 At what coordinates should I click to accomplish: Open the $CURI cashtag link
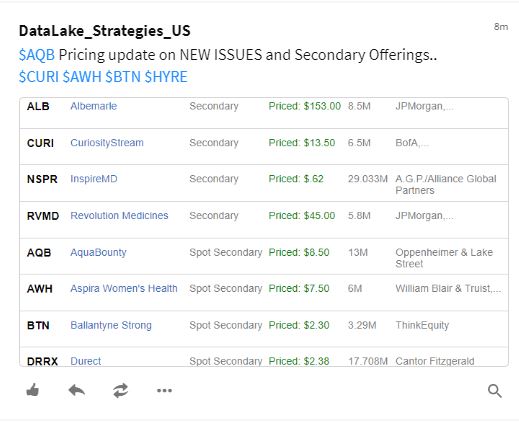[x=39, y=77]
